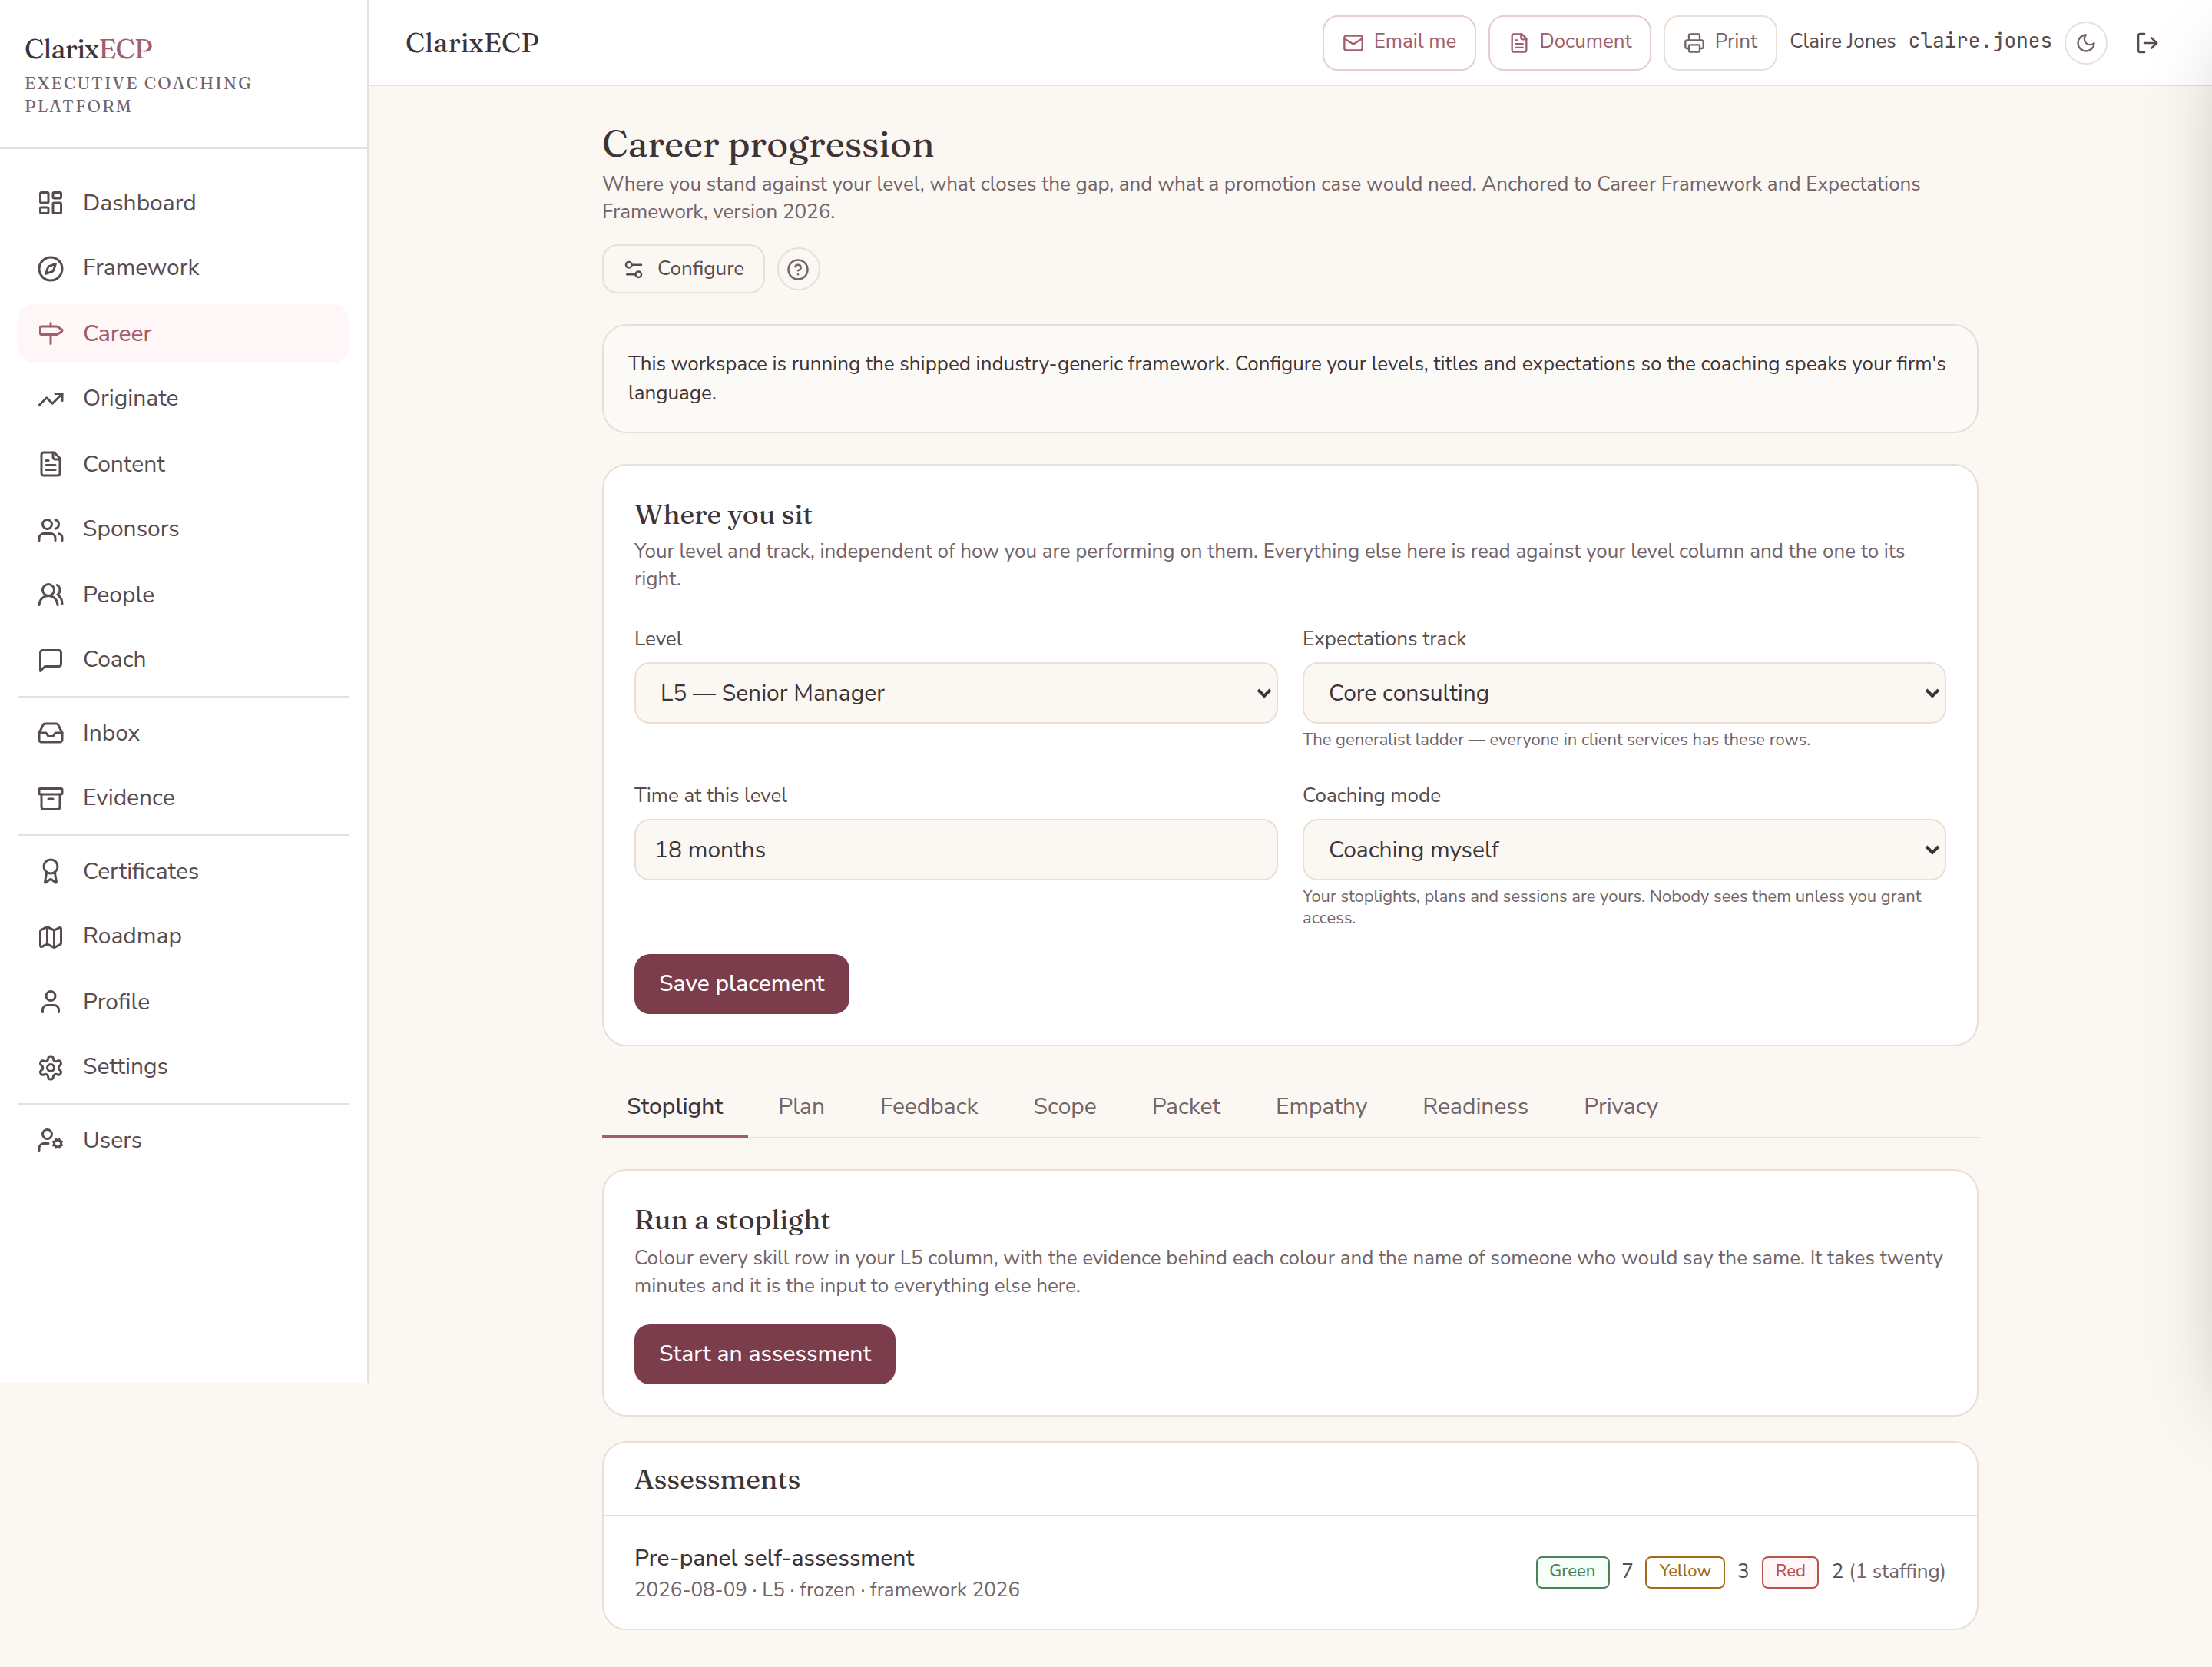Click the Profile person icon
The width and height of the screenshot is (2212, 1667).
click(x=50, y=1002)
